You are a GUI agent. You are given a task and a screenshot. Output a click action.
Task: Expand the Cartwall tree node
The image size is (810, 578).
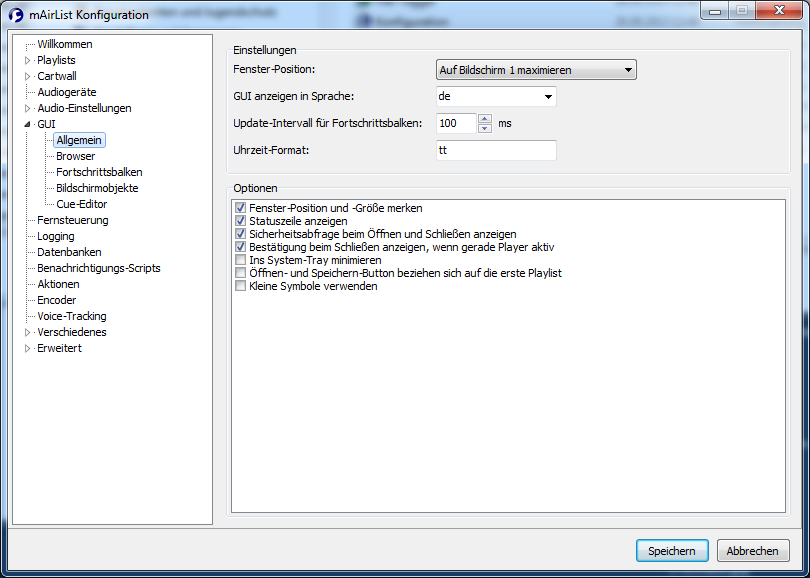[28, 76]
